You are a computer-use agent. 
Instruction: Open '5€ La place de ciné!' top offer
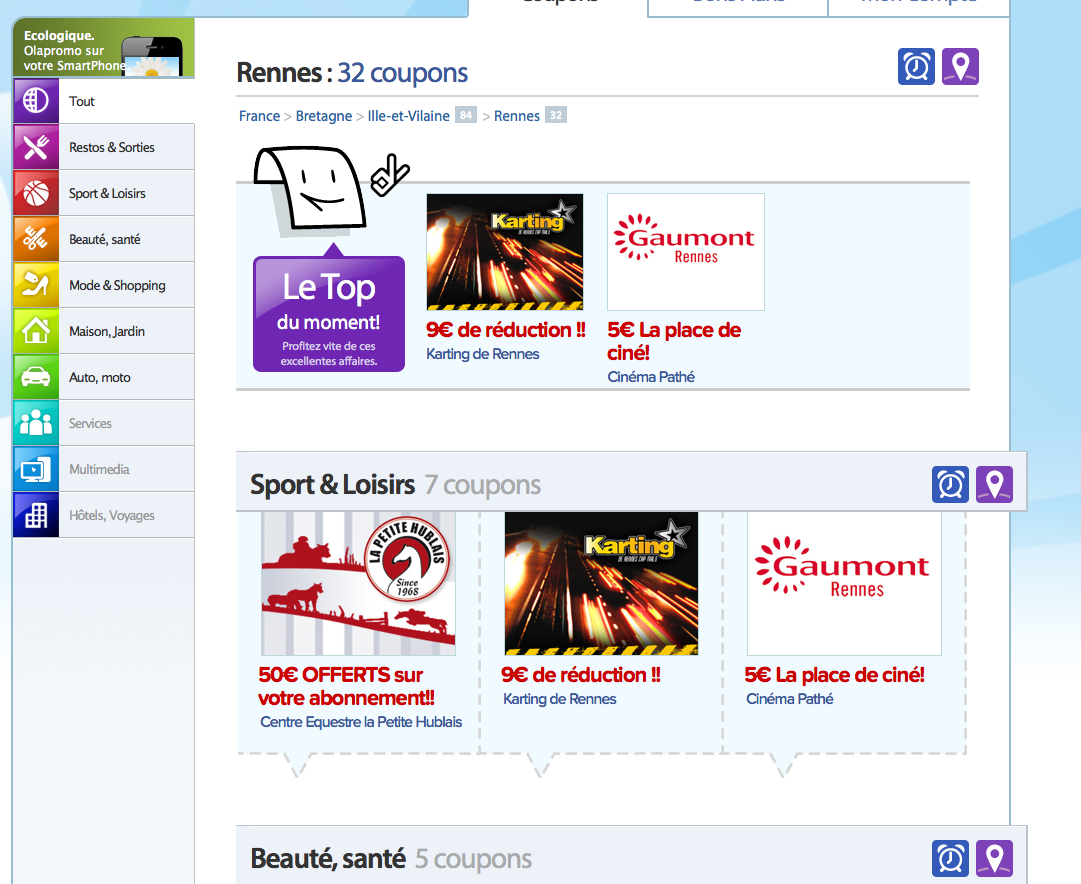pos(674,341)
